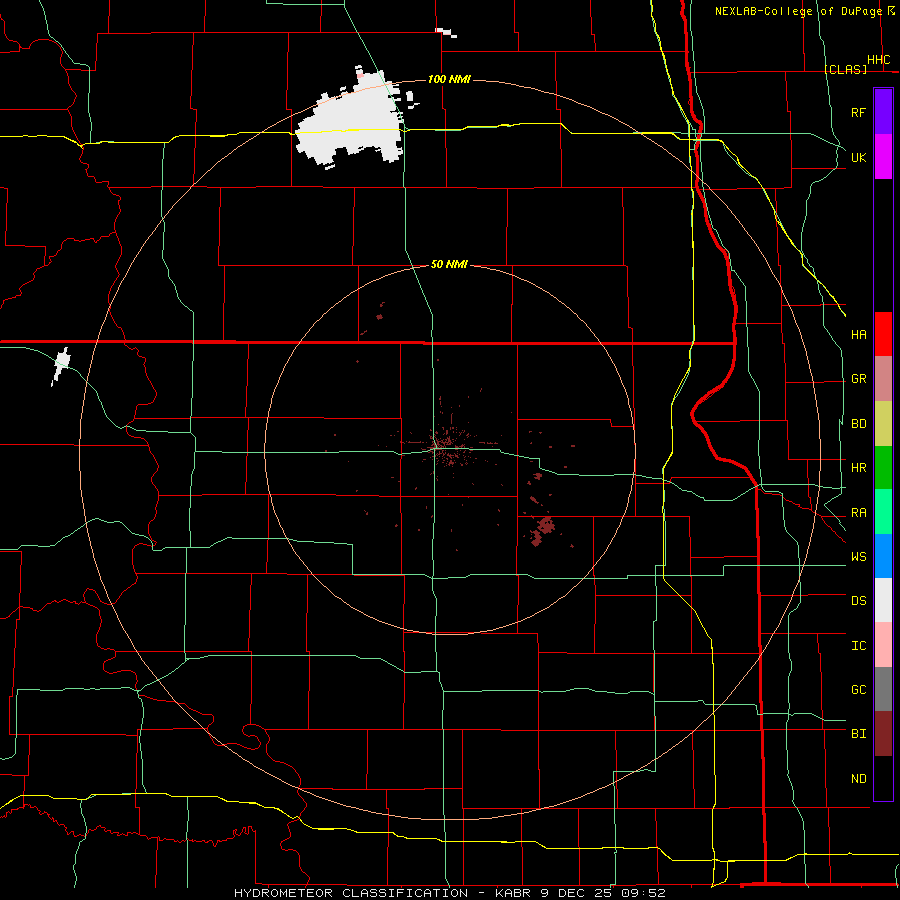Click the HA red legend swatch

pos(883,334)
